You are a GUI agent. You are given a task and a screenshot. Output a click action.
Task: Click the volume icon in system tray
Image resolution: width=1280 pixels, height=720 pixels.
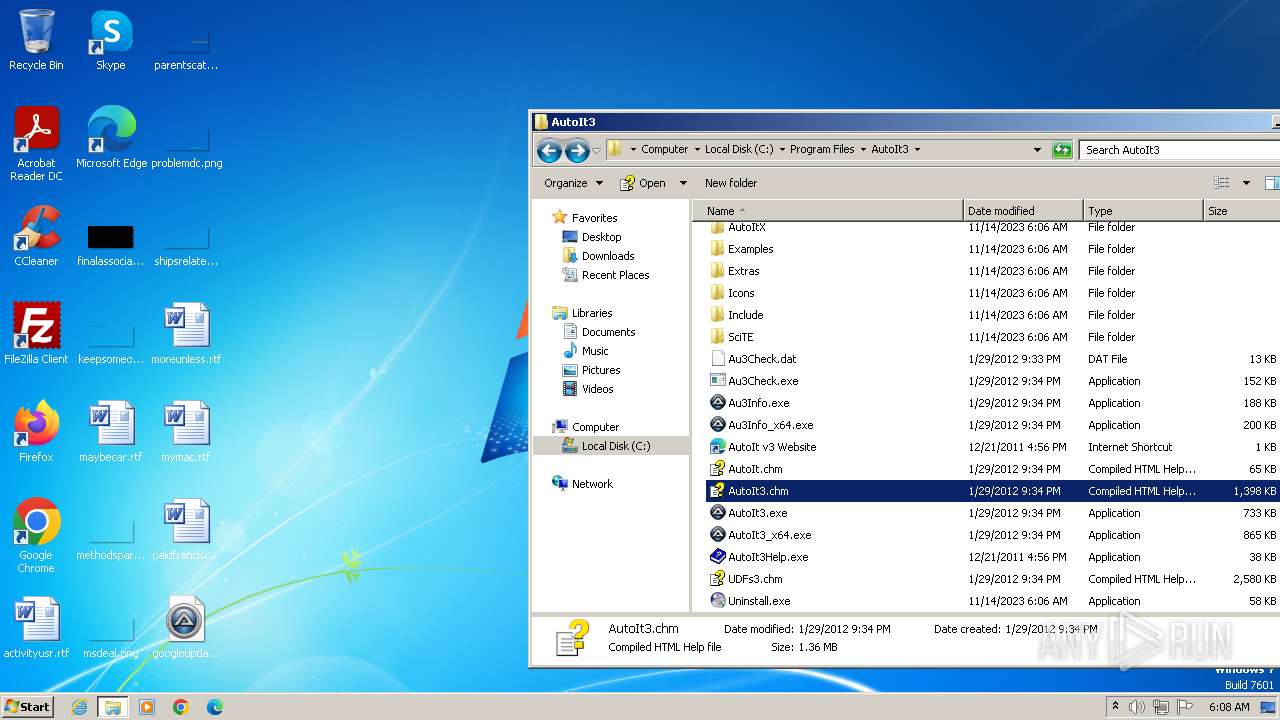pyautogui.click(x=1137, y=707)
